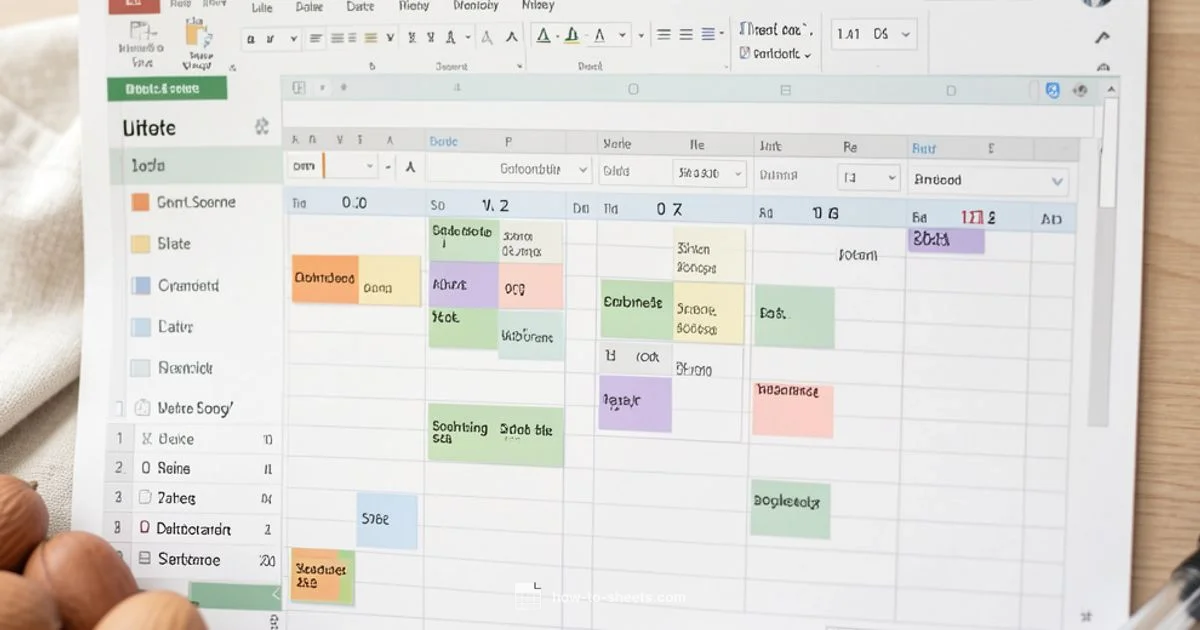The image size is (1200, 630).
Task: Click the increase font size icon
Action: 512,39
